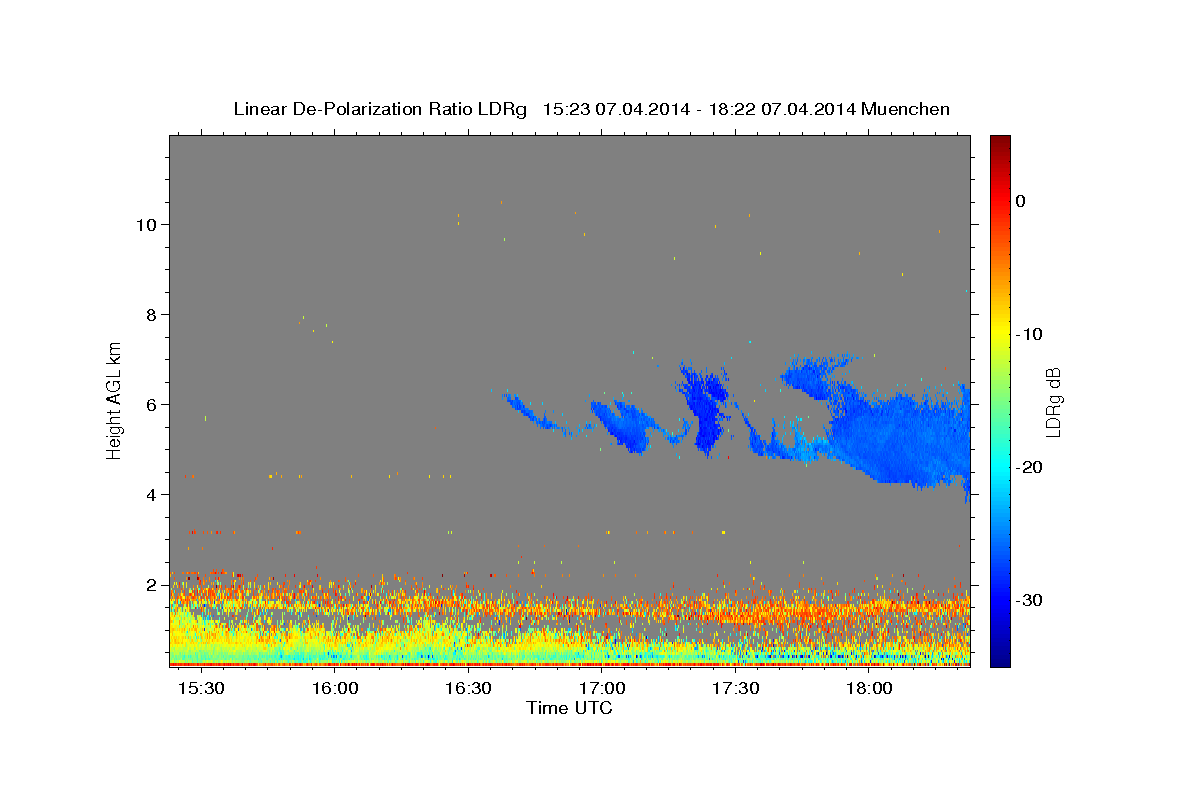The height and width of the screenshot is (800, 1200).
Task: Click the colorbar value -20
Action: (x=1030, y=467)
